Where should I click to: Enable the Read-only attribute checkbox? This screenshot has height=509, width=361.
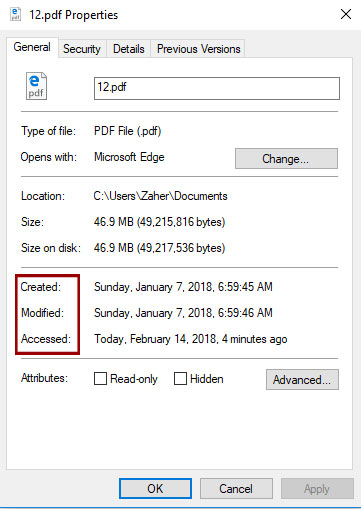[x=100, y=379]
